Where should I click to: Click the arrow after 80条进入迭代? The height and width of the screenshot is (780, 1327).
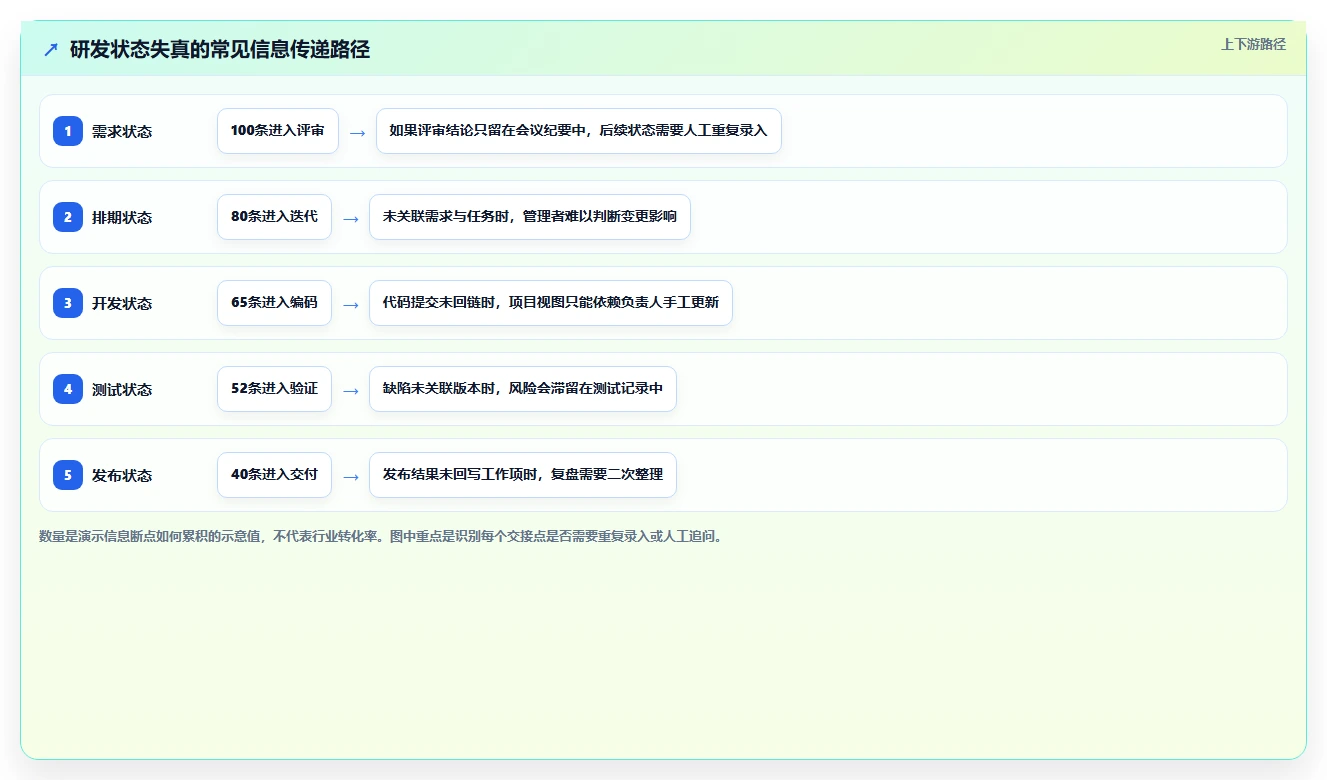tap(351, 218)
